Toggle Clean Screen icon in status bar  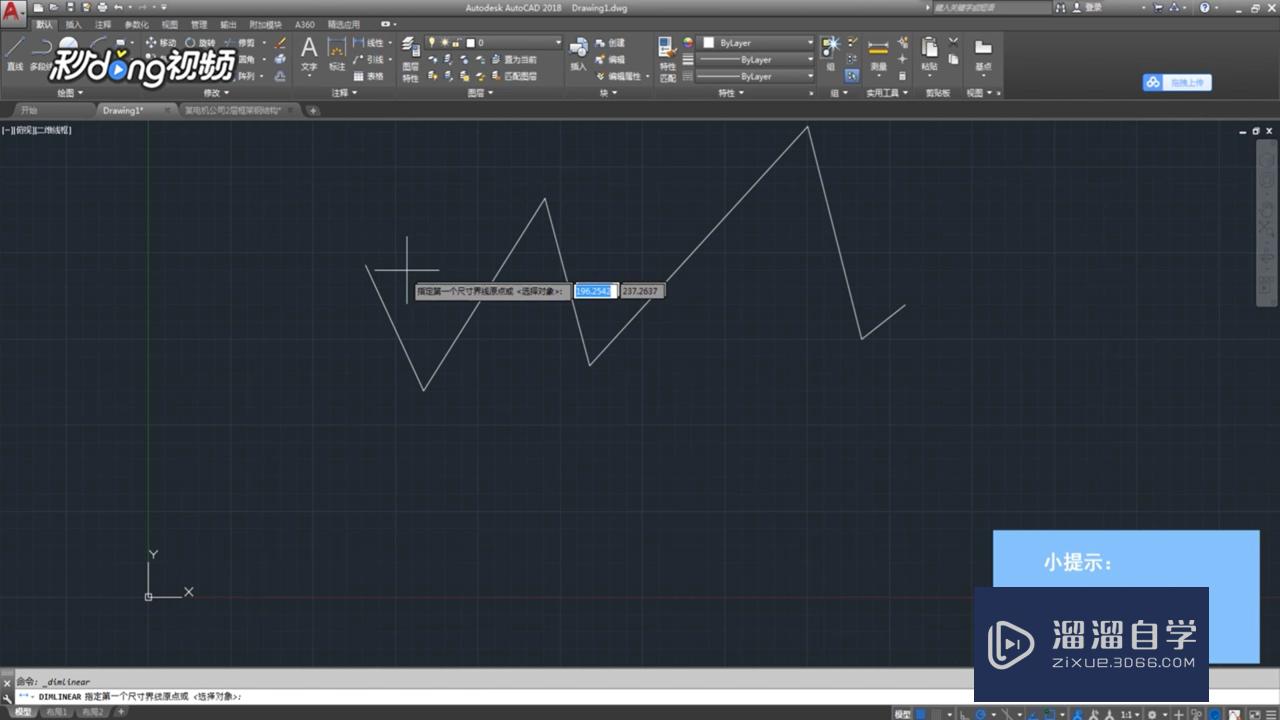[x=1255, y=714]
